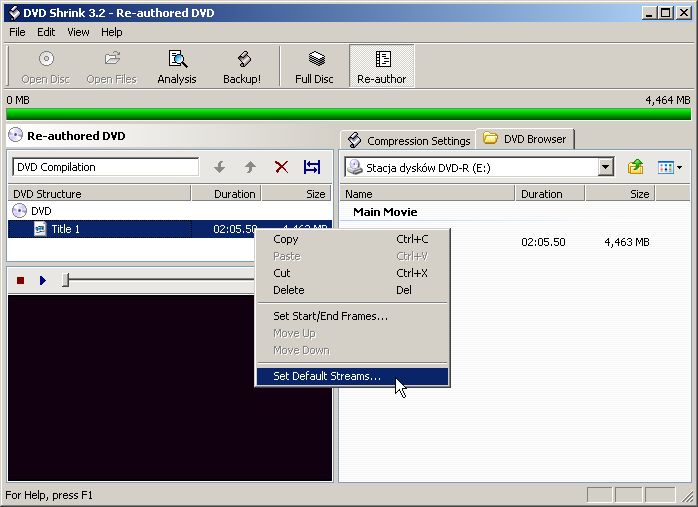
Task: Click the preview seek slider handle
Action: [x=65, y=280]
